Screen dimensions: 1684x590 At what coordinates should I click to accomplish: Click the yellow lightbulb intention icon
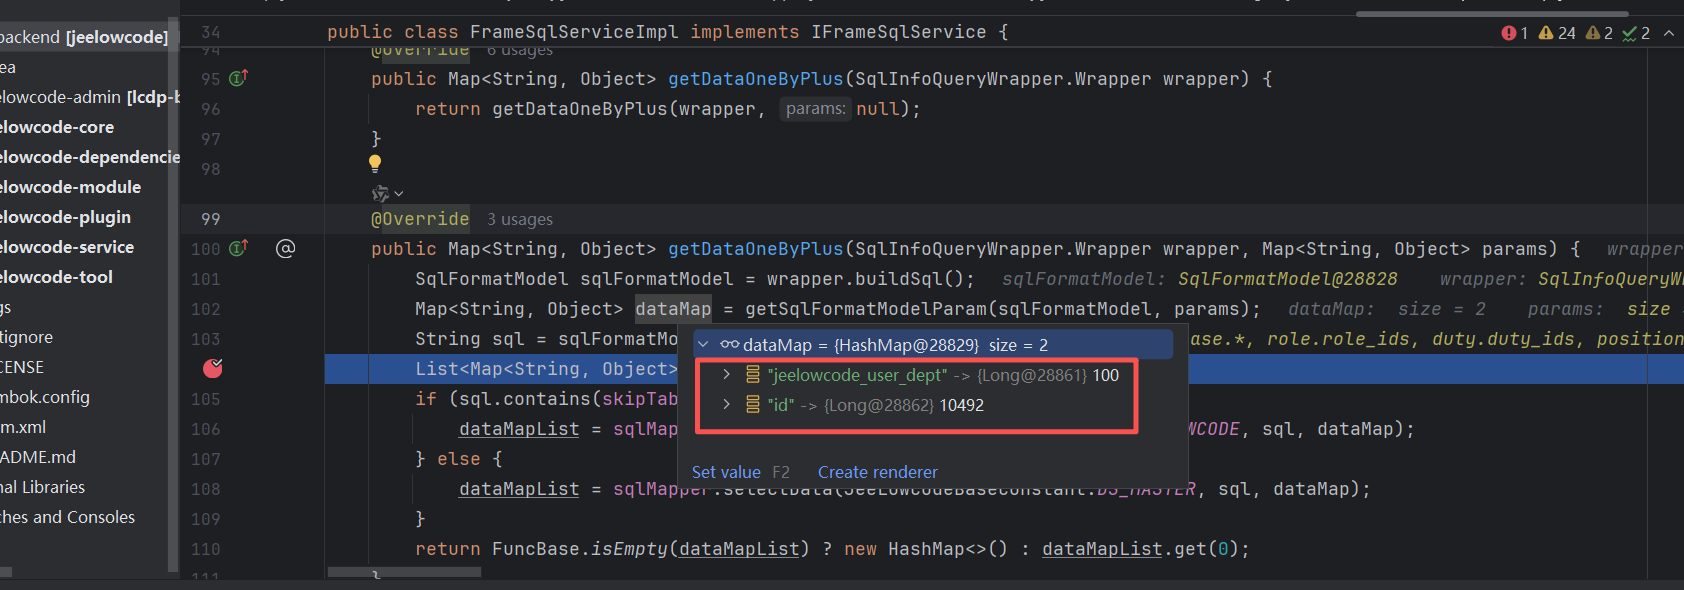click(x=375, y=163)
